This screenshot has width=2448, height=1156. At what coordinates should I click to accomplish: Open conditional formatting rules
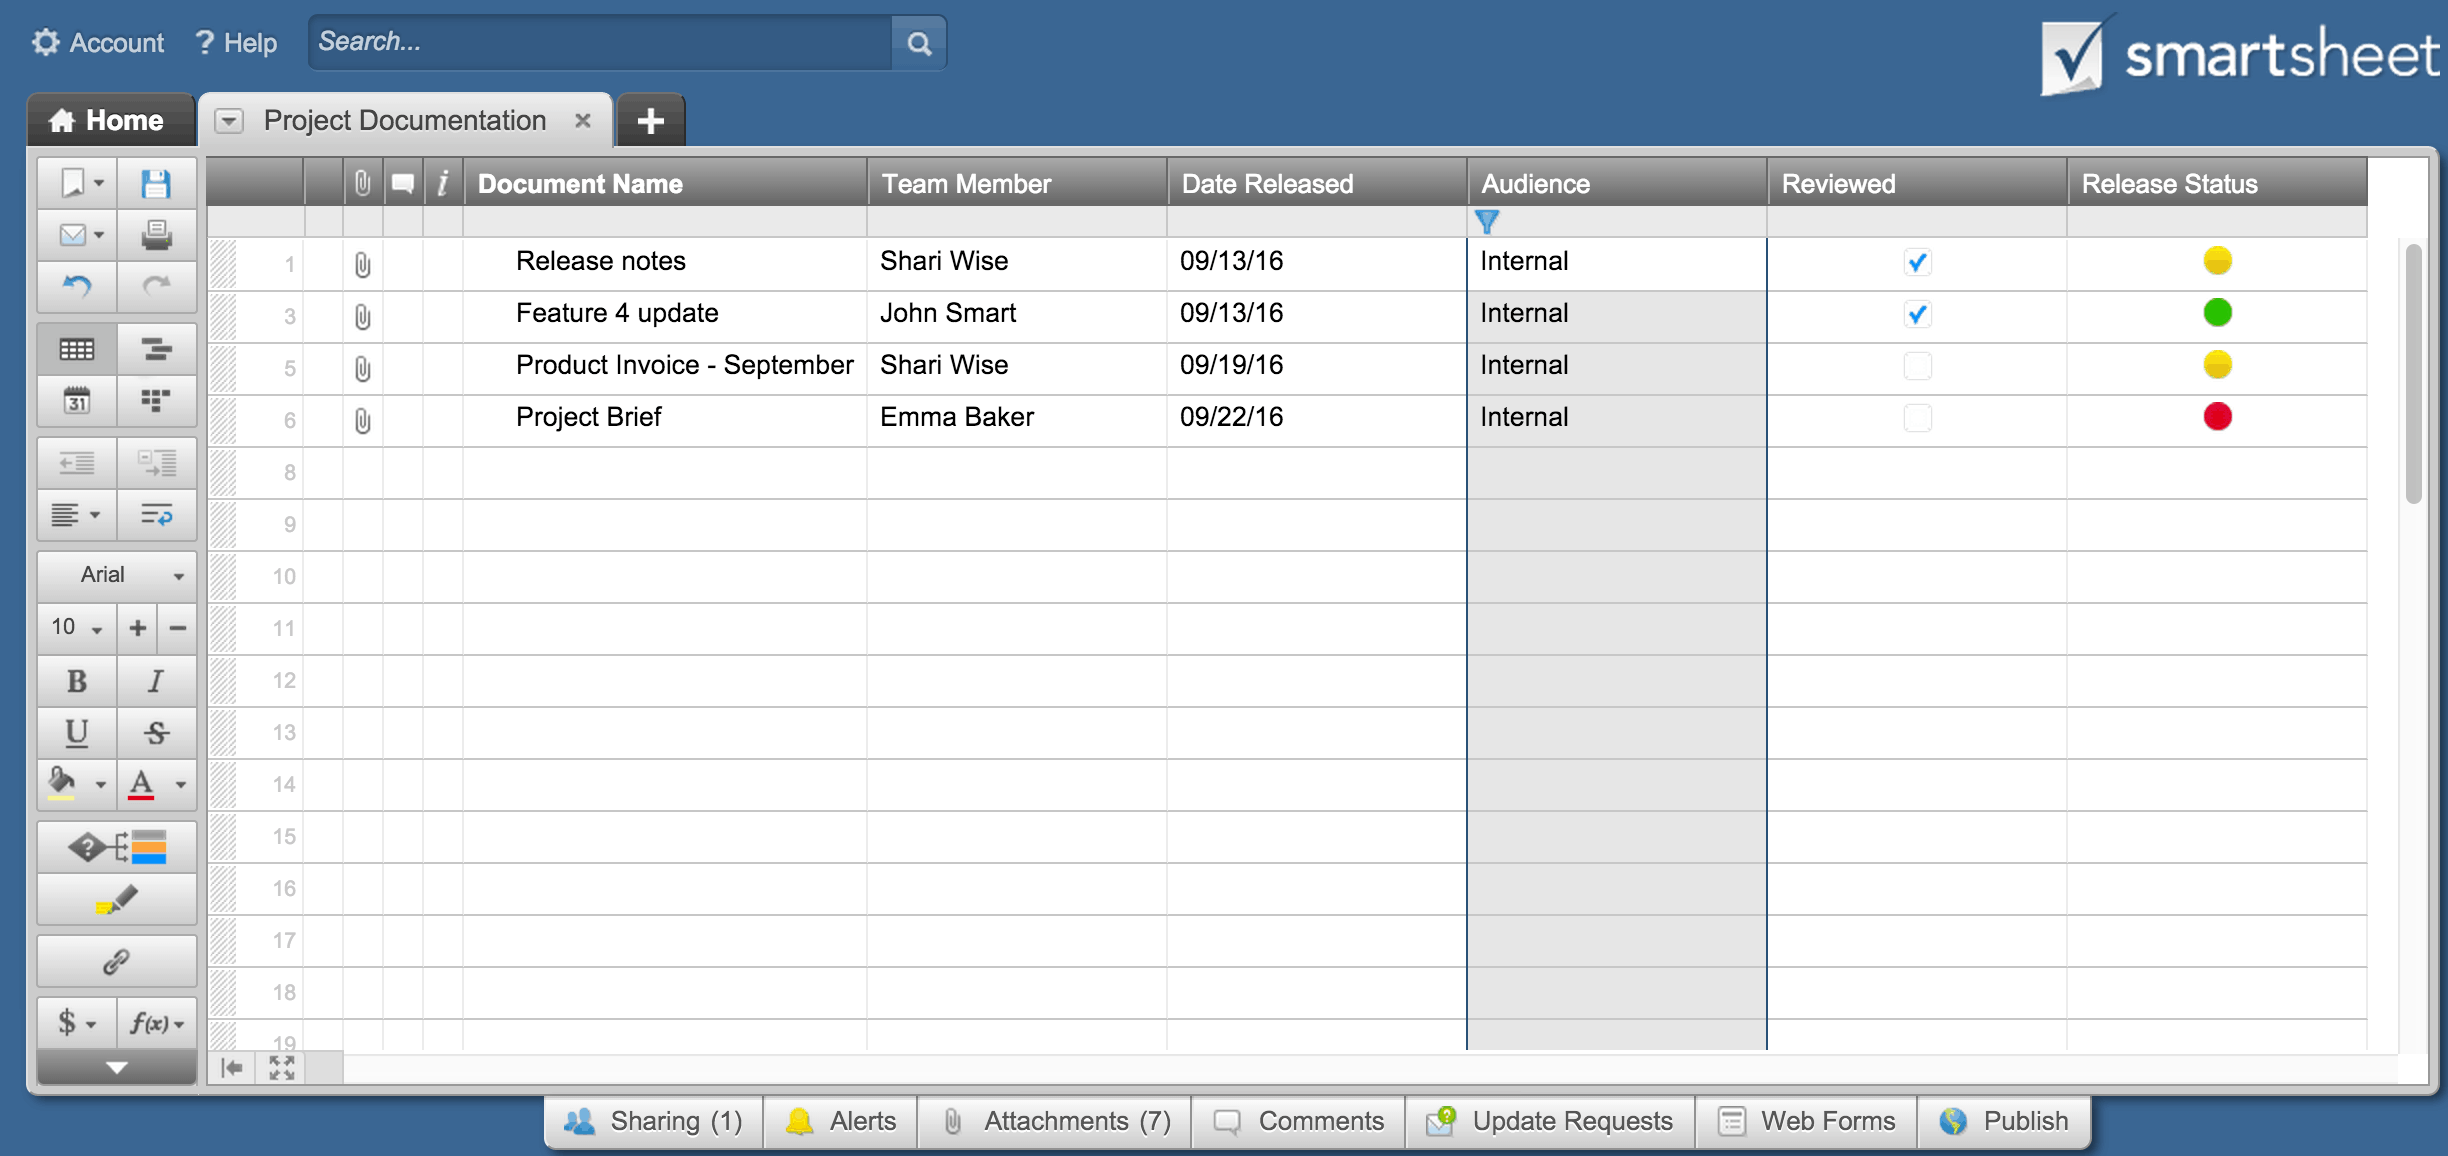(x=116, y=845)
